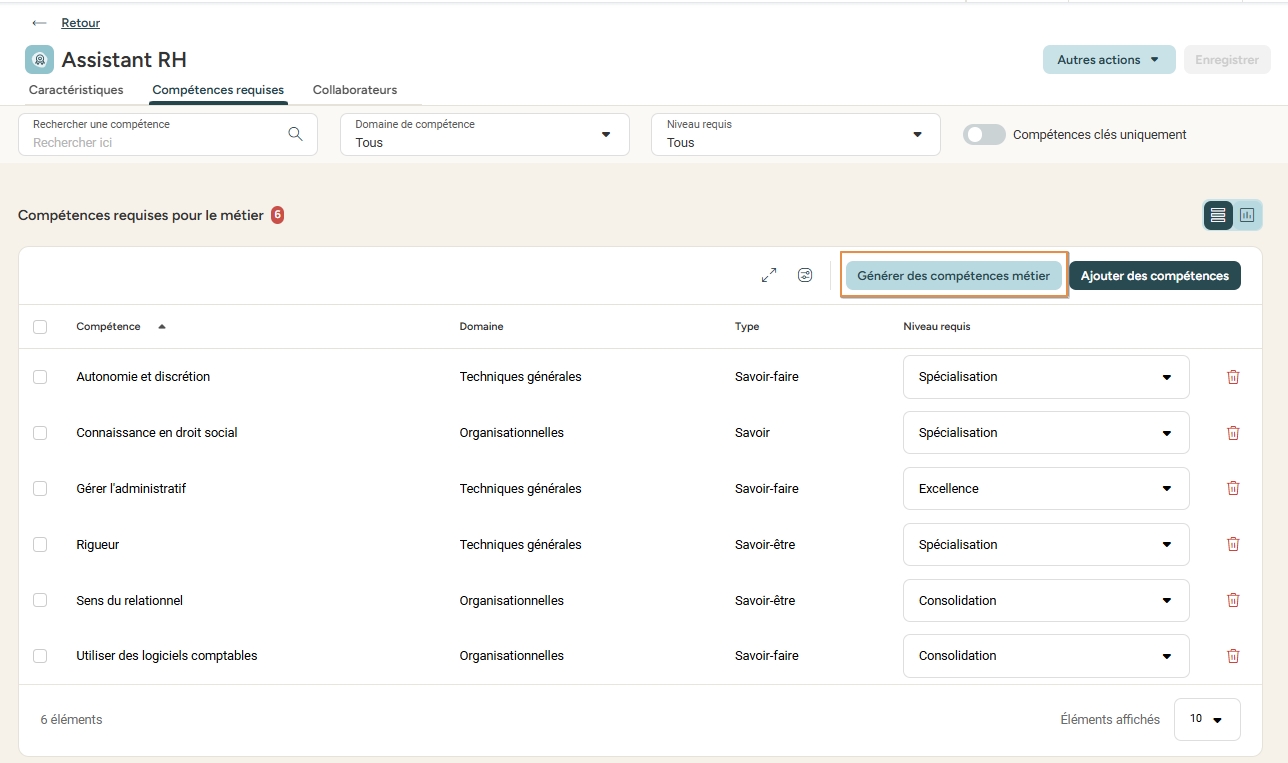The width and height of the screenshot is (1288, 763).
Task: Click Générer des compétences métier button
Action: point(953,276)
